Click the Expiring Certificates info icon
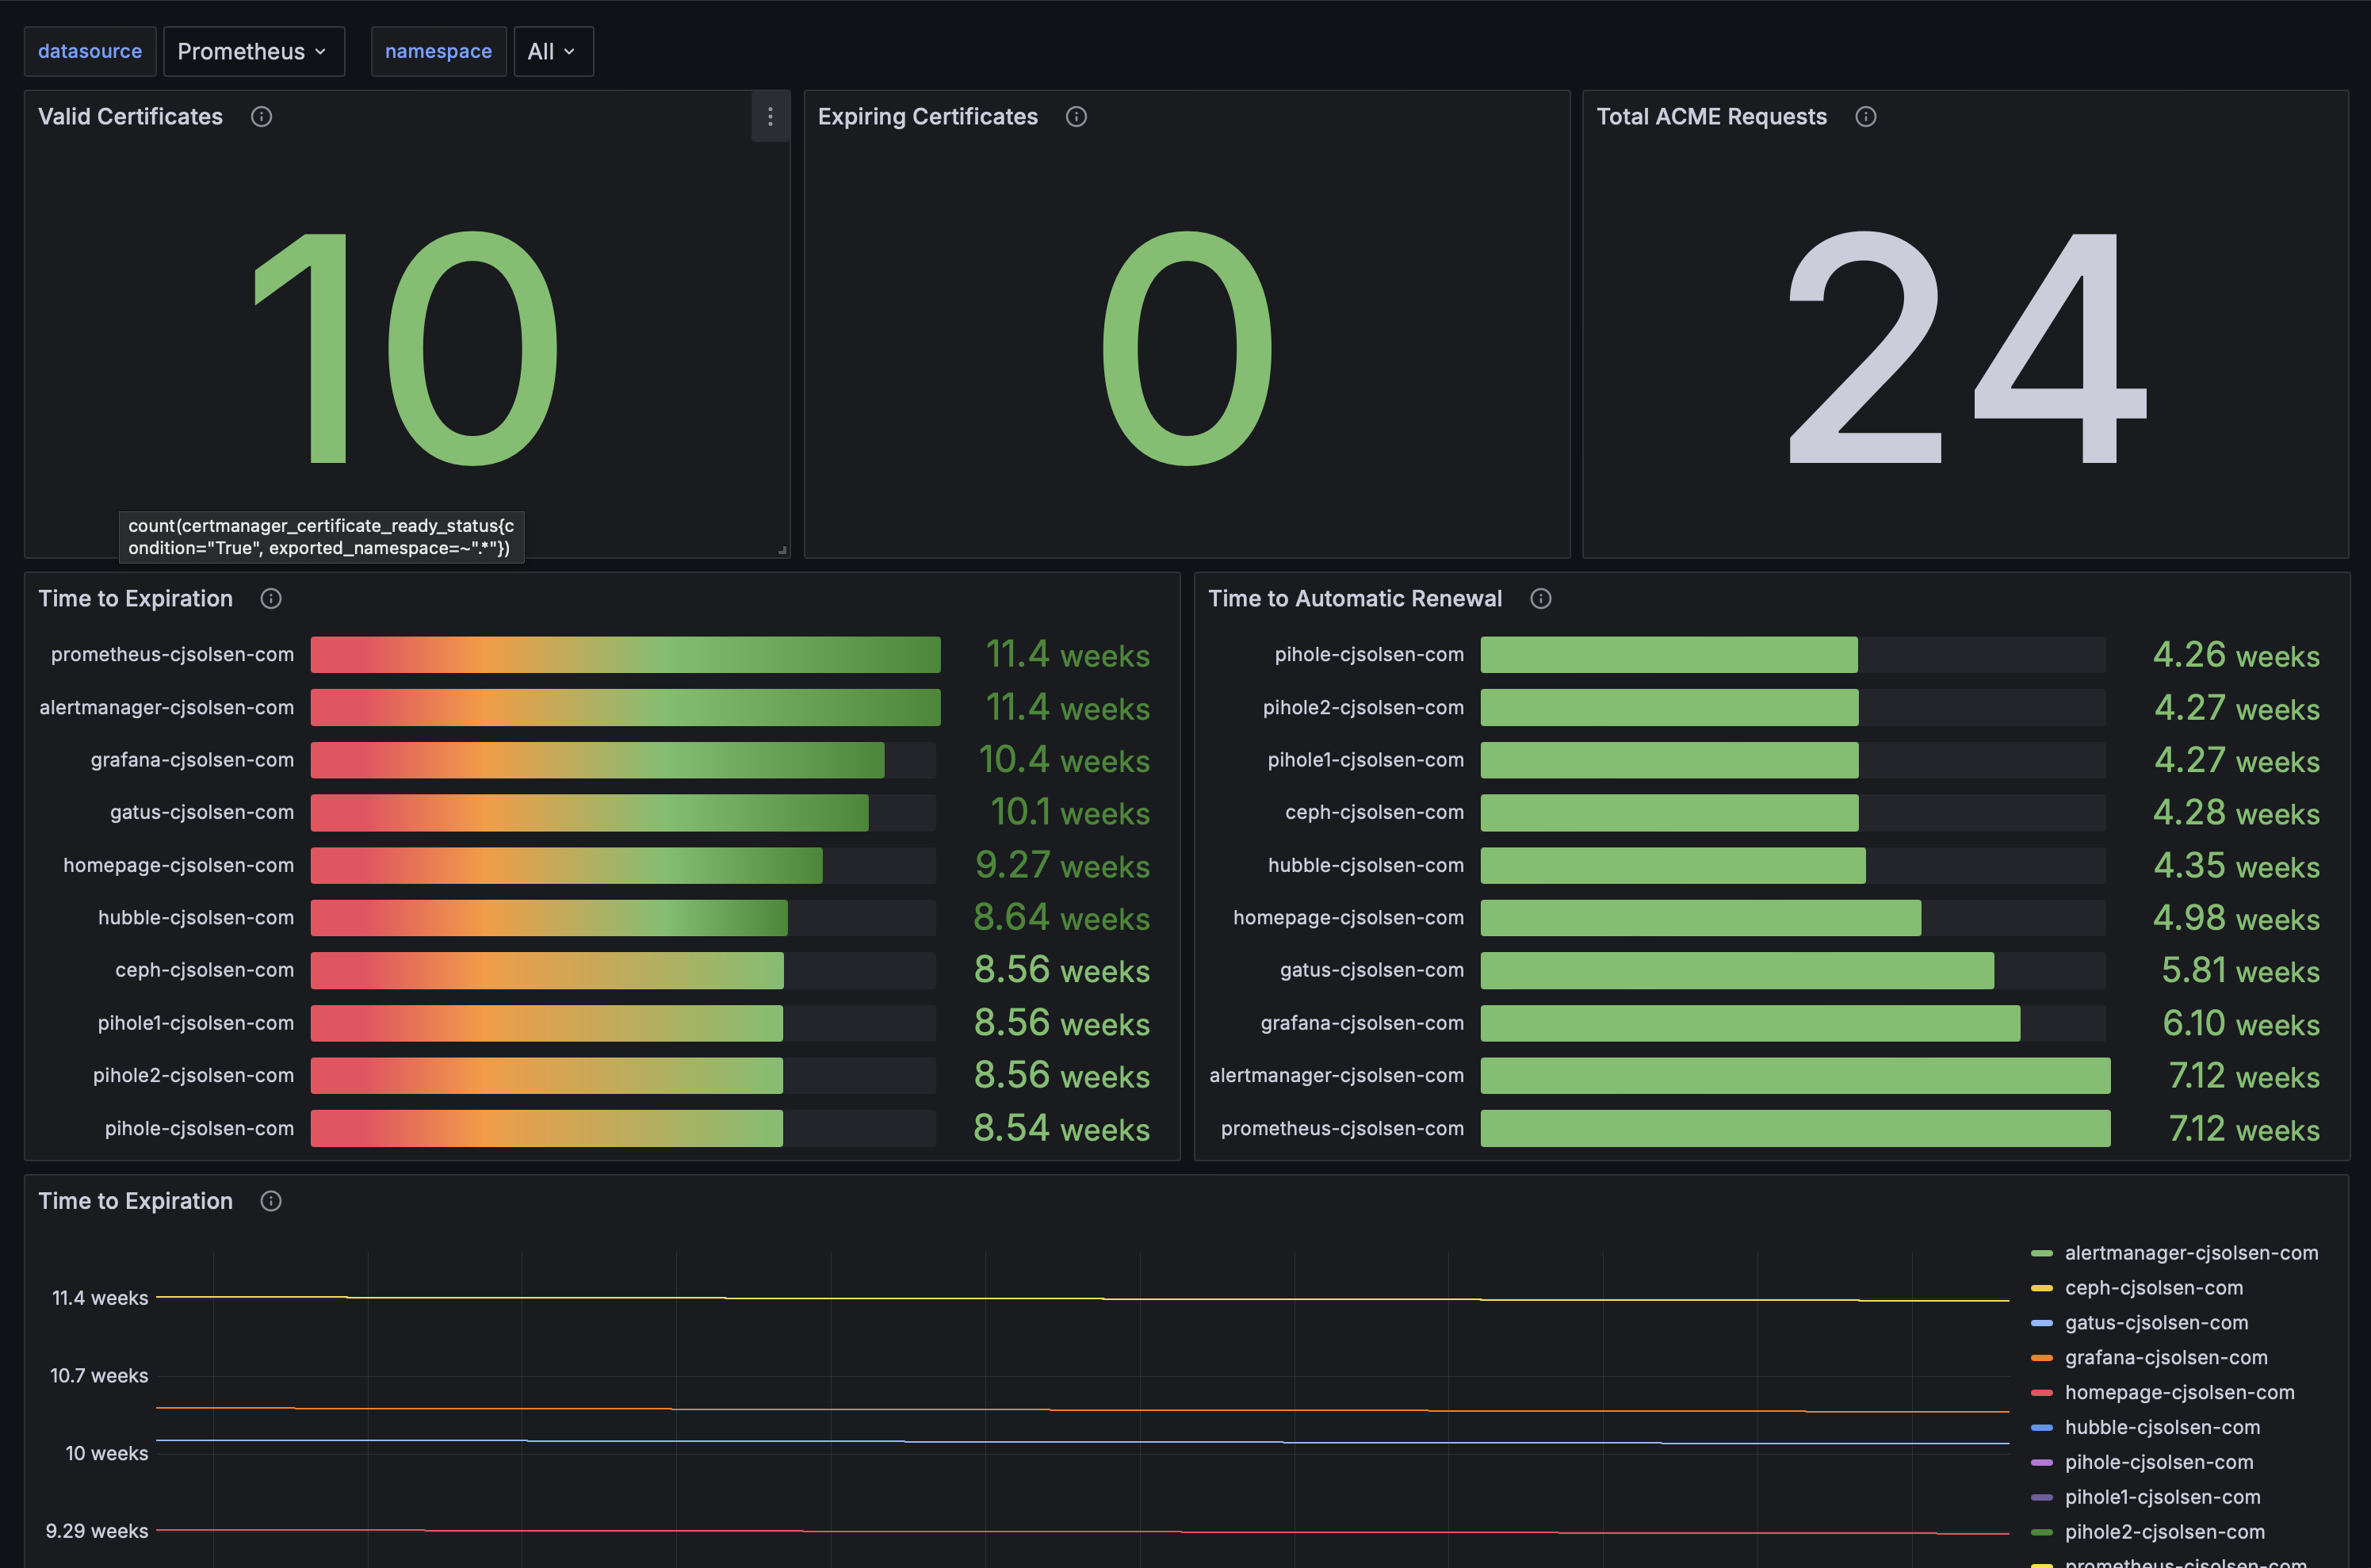Image resolution: width=2371 pixels, height=1568 pixels. (1076, 117)
